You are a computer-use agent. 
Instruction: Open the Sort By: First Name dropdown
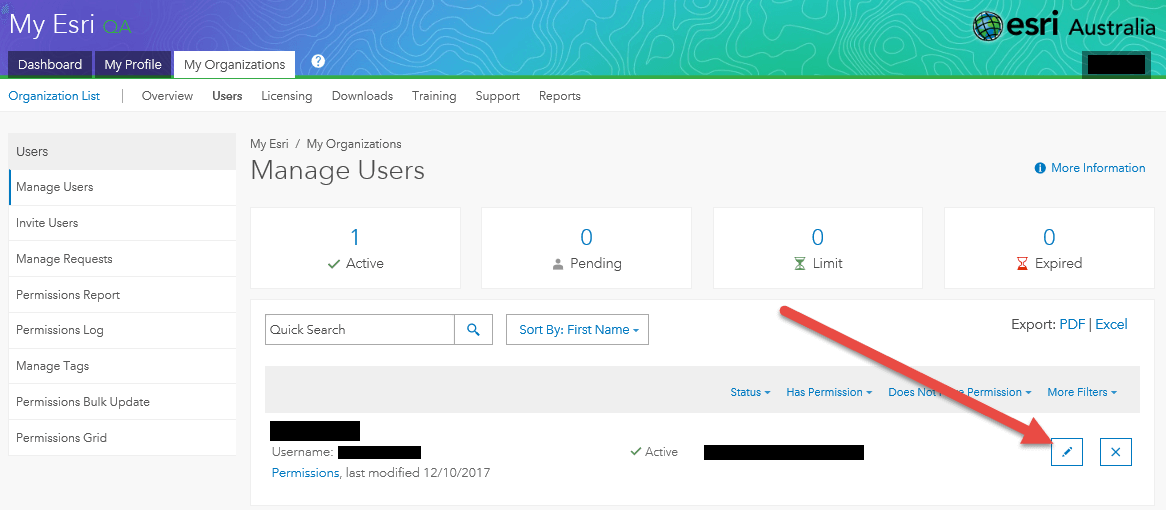(578, 329)
